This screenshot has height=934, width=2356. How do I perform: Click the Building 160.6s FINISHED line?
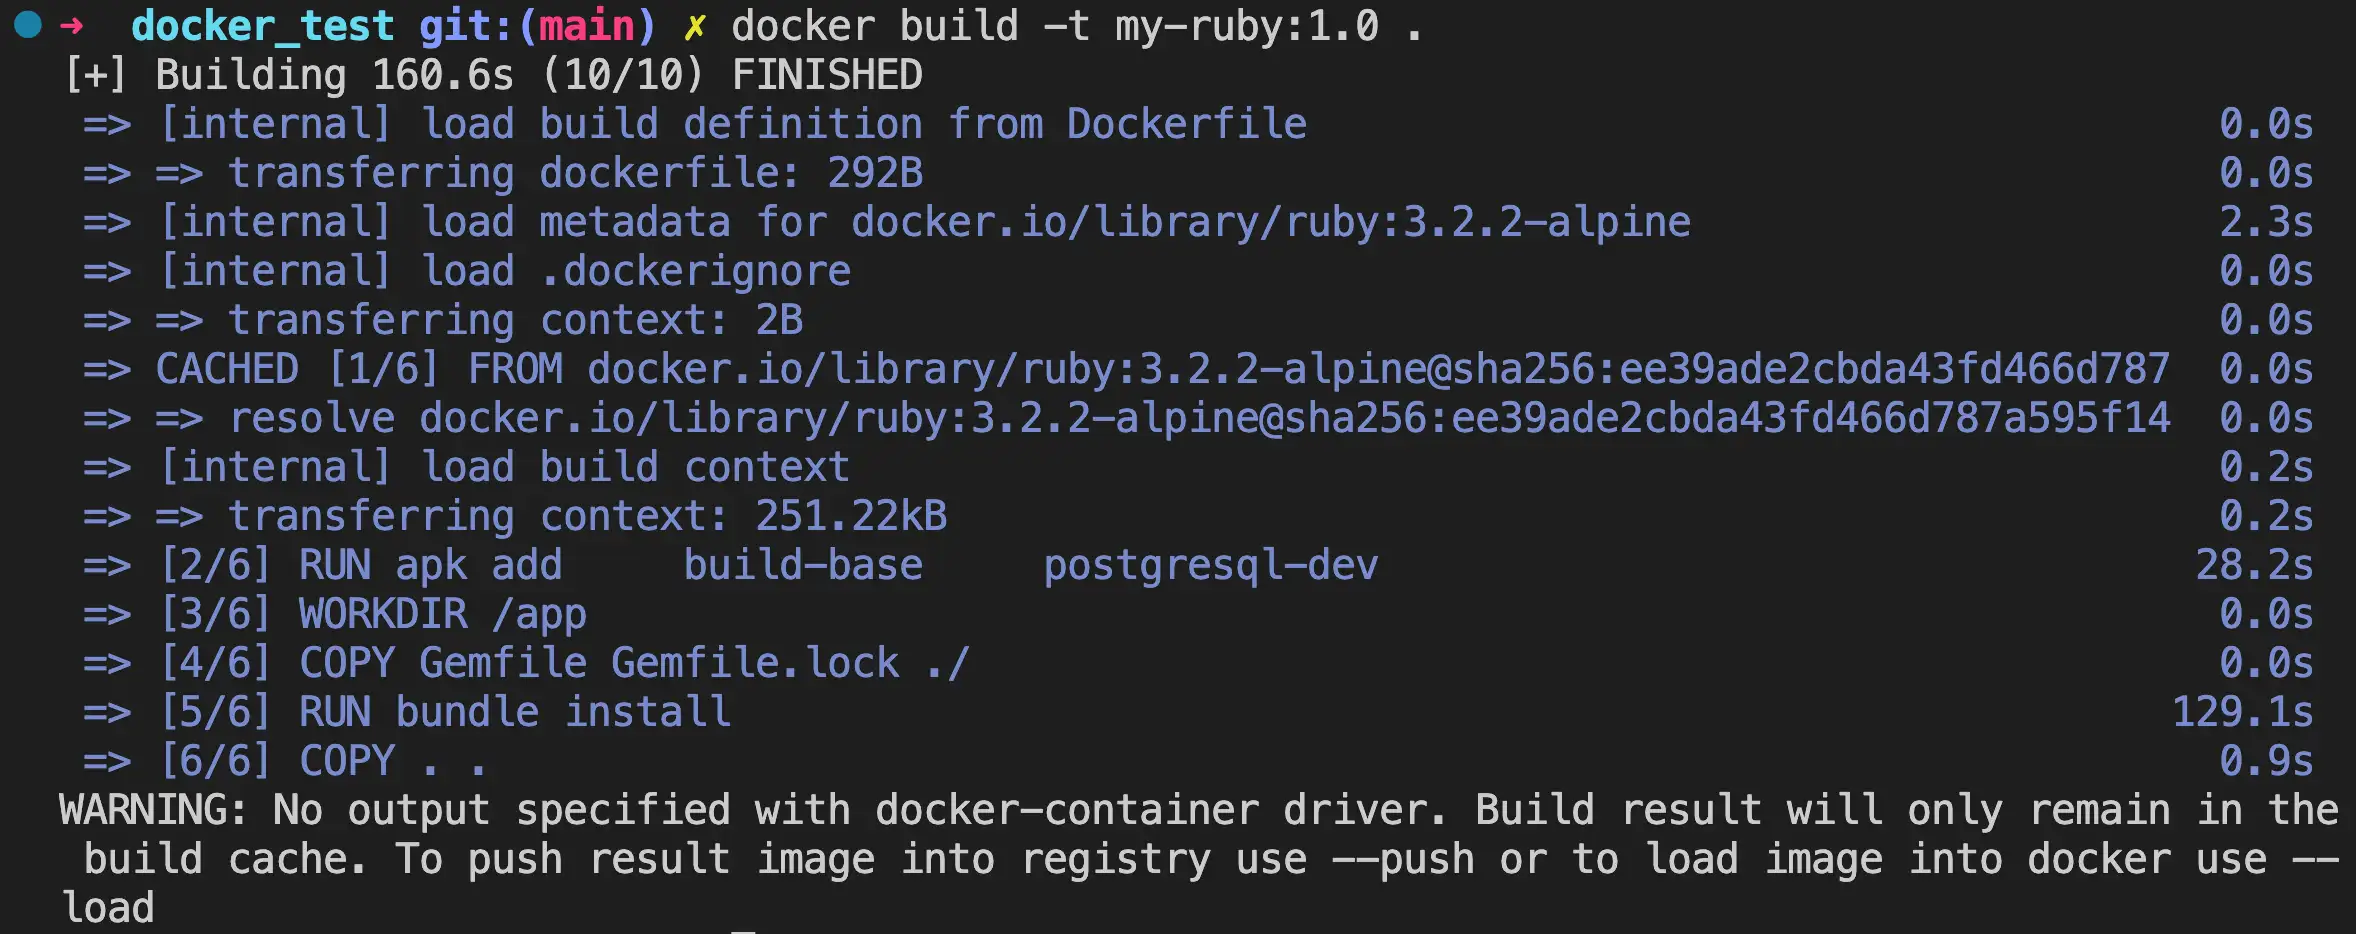(x=538, y=75)
